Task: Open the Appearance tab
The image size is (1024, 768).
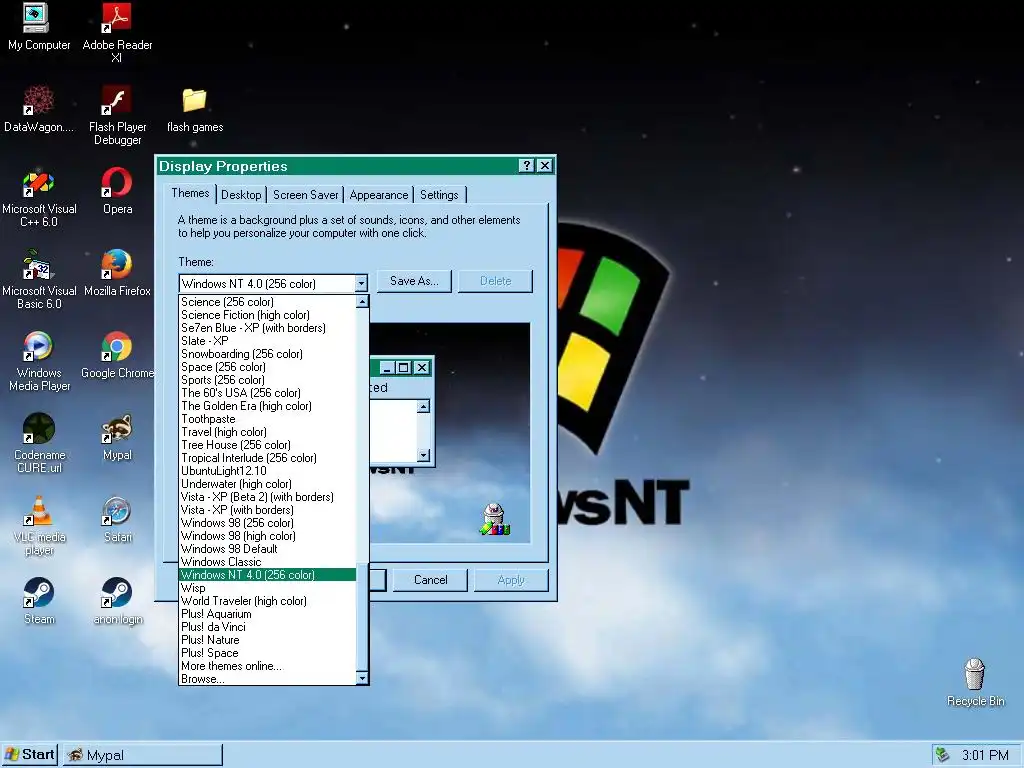Action: (379, 195)
